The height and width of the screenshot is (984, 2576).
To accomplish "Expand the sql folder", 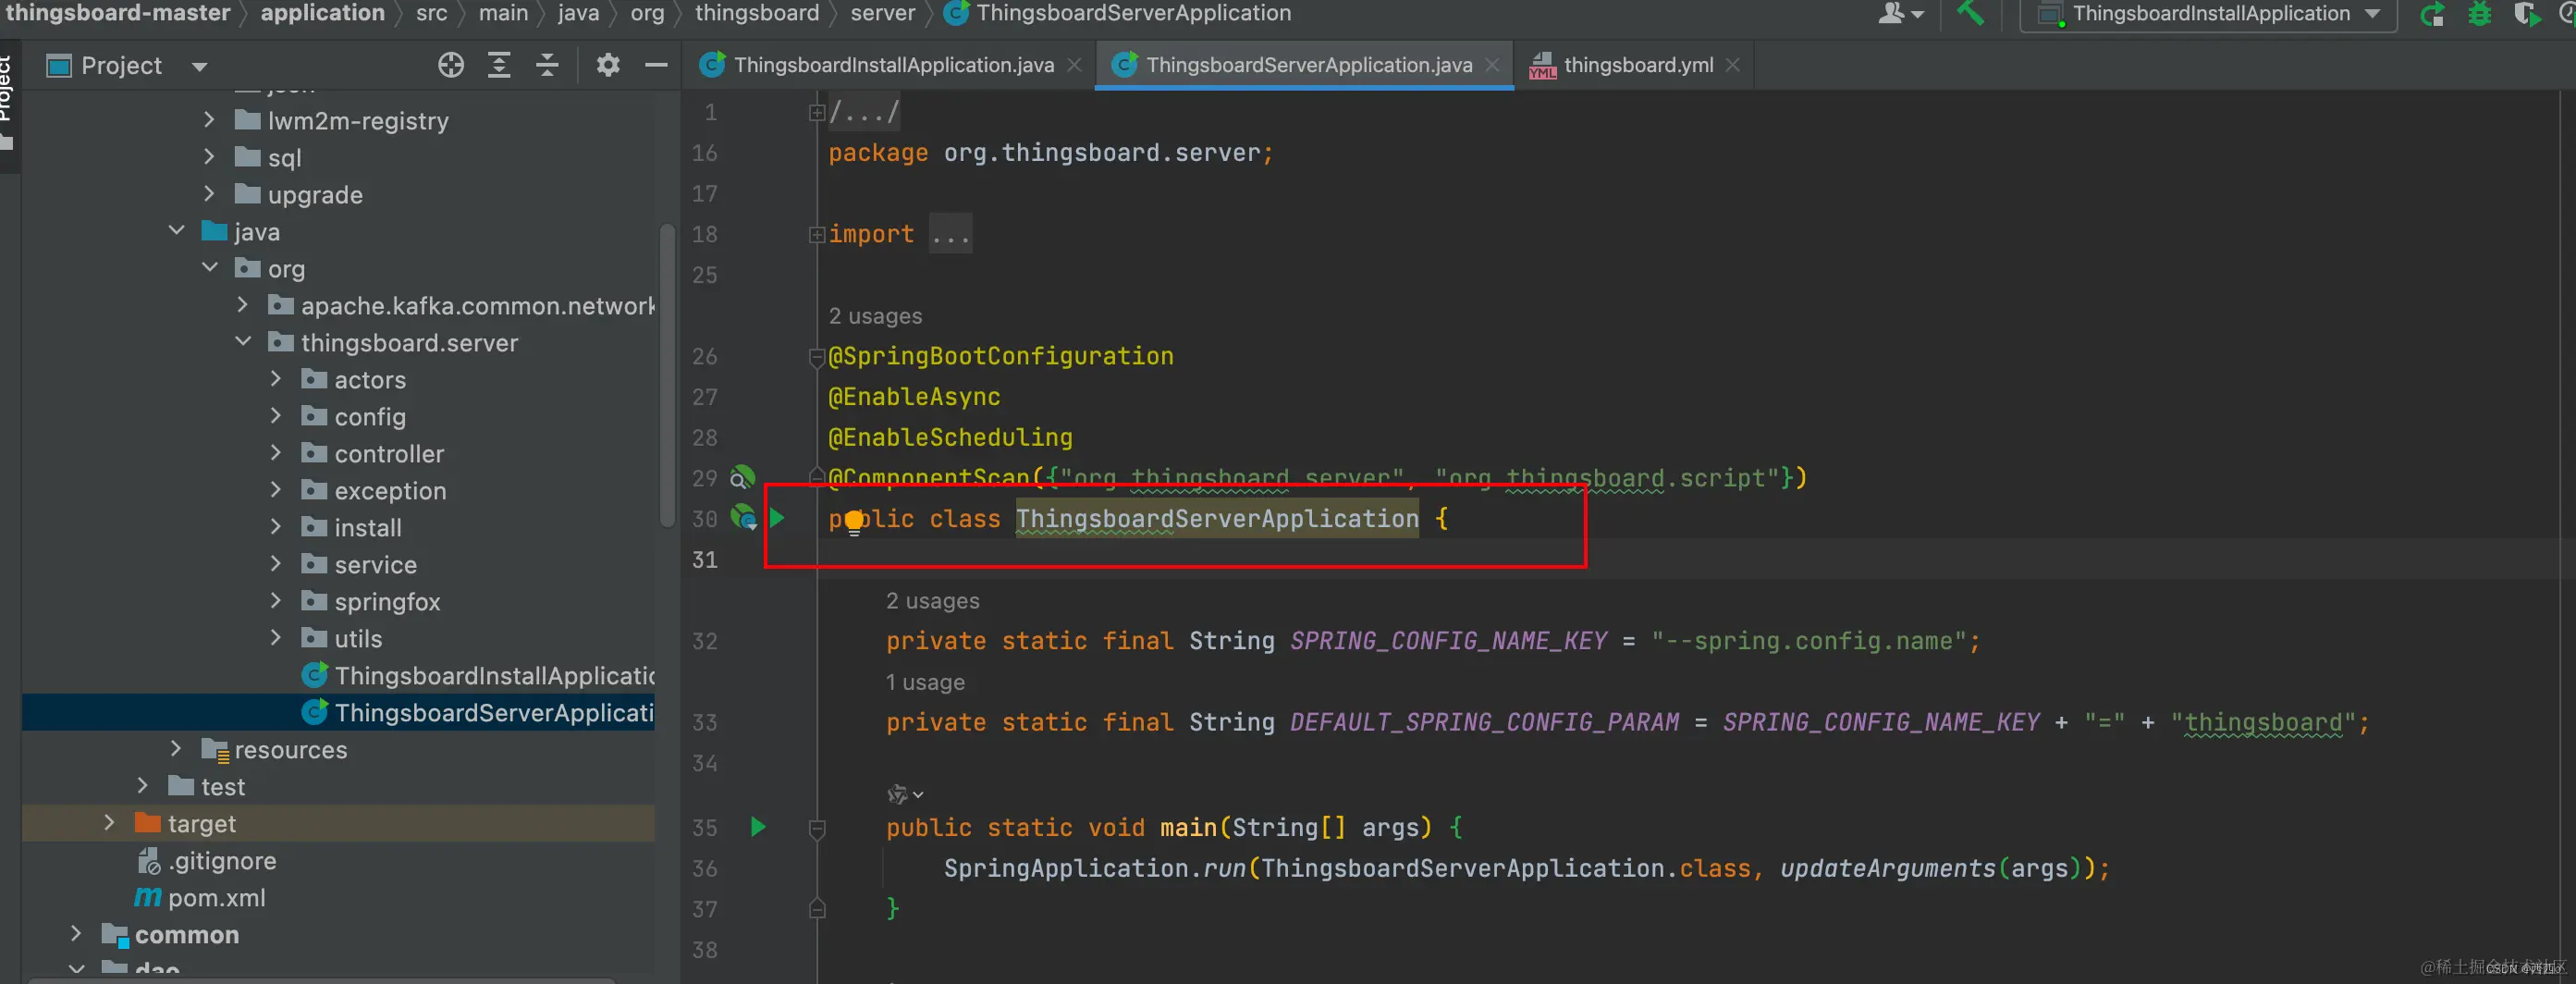I will click(x=209, y=157).
